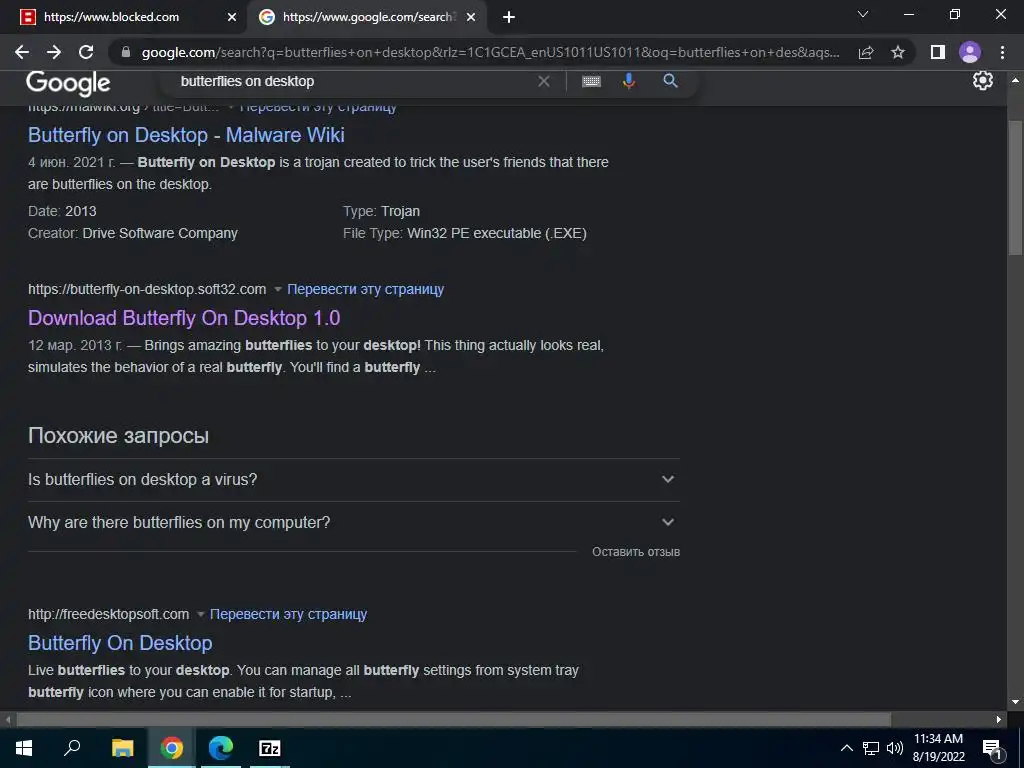
Task: Open the network status tray icon
Action: (x=871, y=748)
